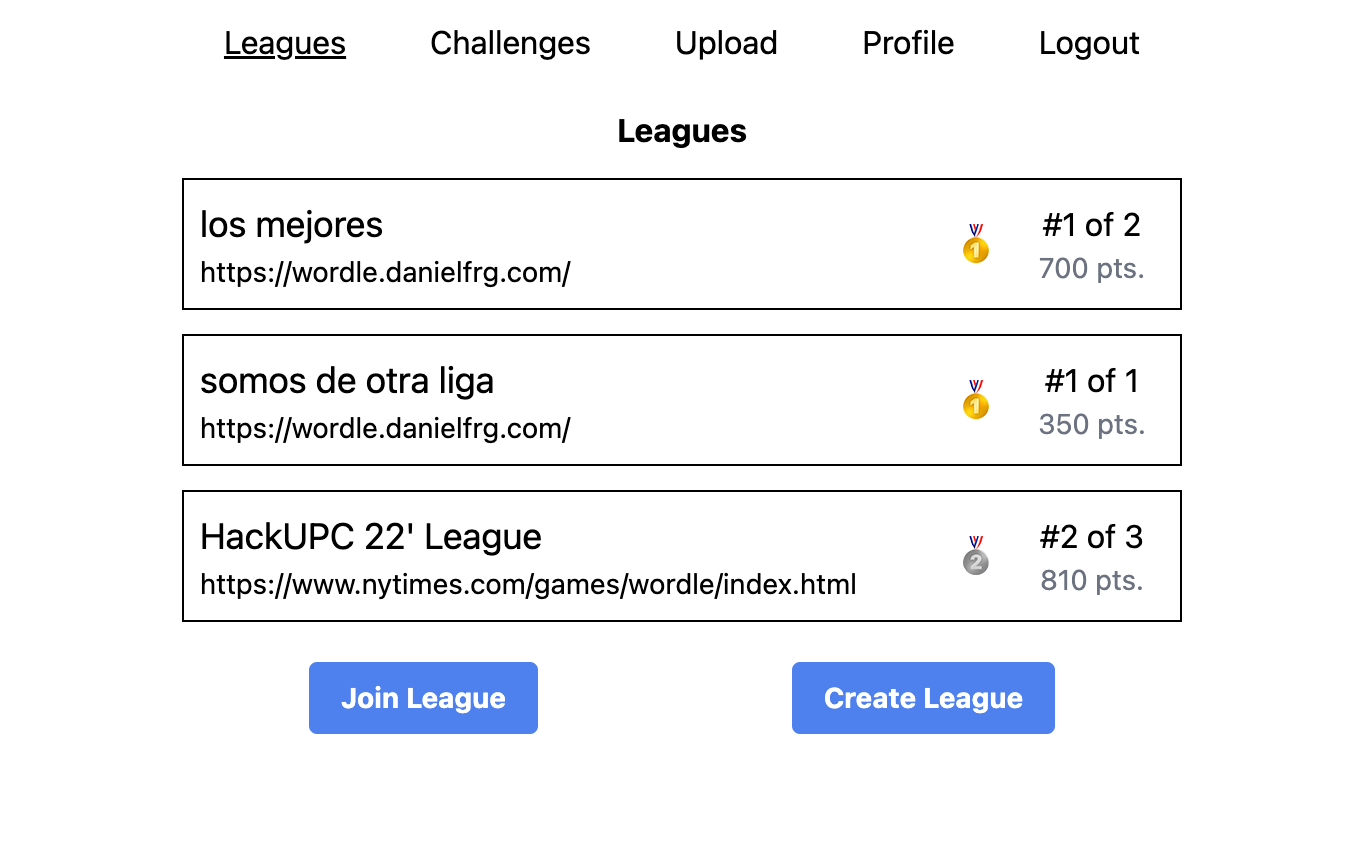
Task: Click the 810 pts. score on HackUPC league
Action: tap(1092, 580)
